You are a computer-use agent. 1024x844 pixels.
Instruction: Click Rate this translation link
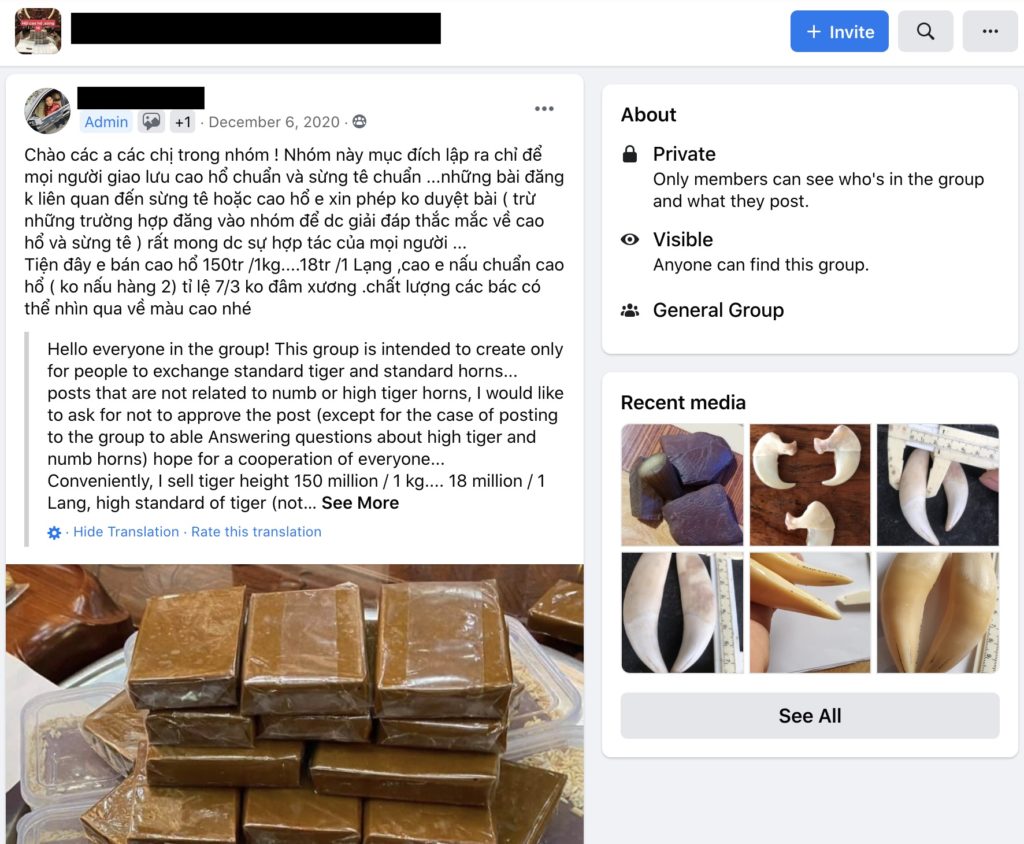[x=256, y=532]
